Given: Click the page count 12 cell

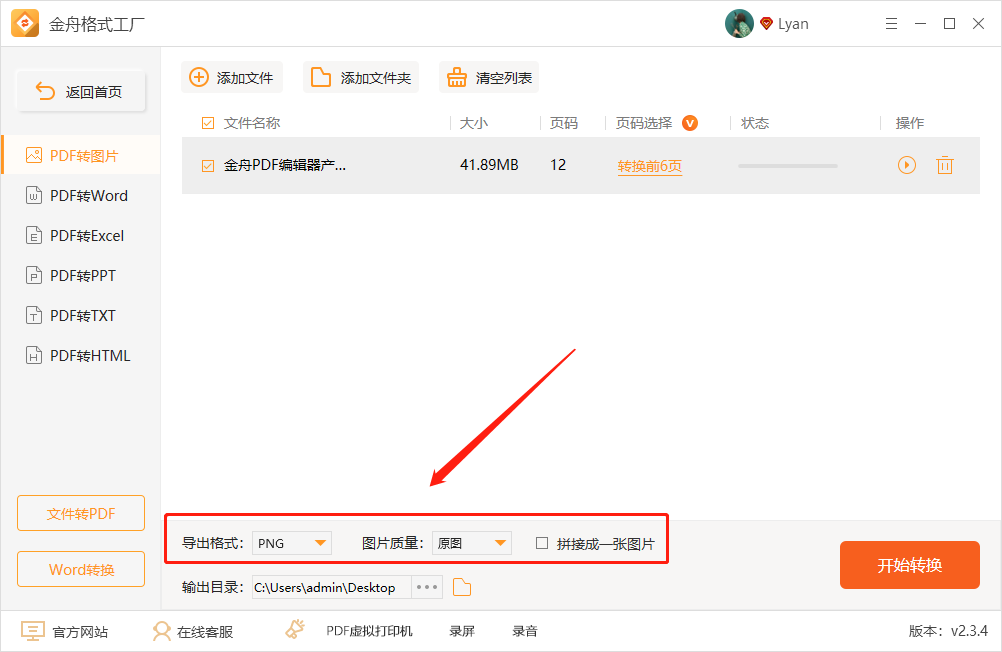Looking at the screenshot, I should [x=558, y=165].
